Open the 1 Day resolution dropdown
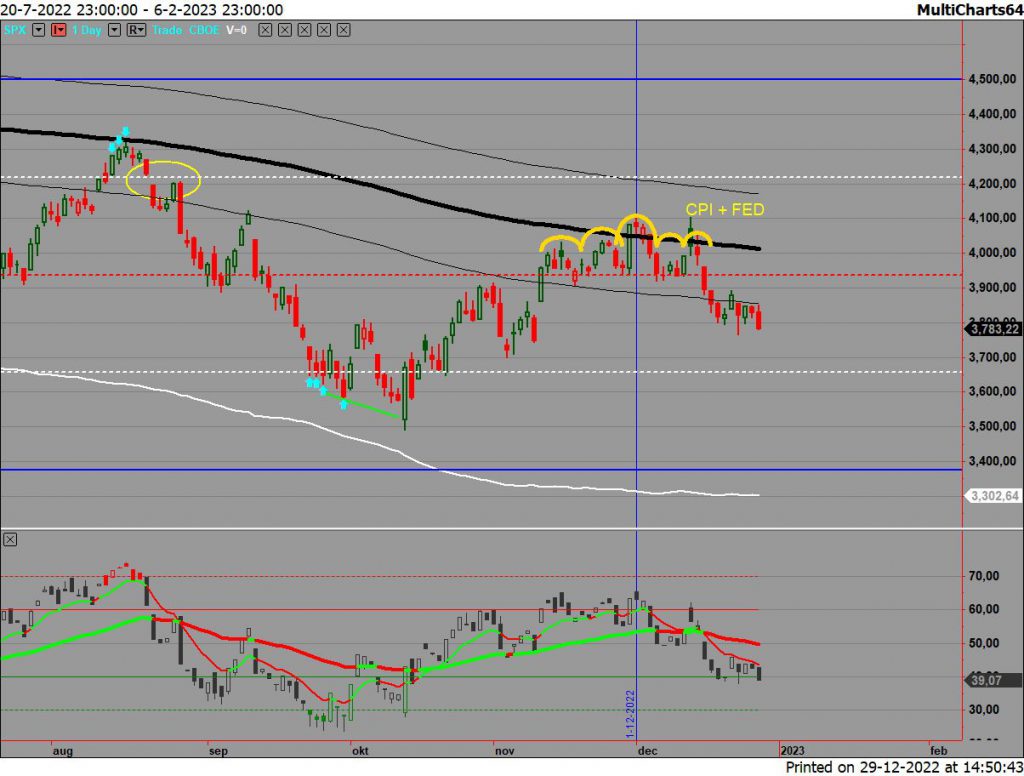 point(113,30)
